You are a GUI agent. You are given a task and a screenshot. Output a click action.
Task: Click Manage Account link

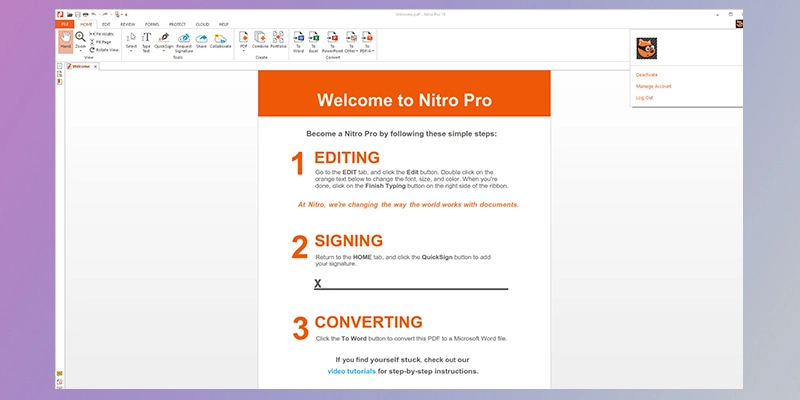(x=654, y=86)
